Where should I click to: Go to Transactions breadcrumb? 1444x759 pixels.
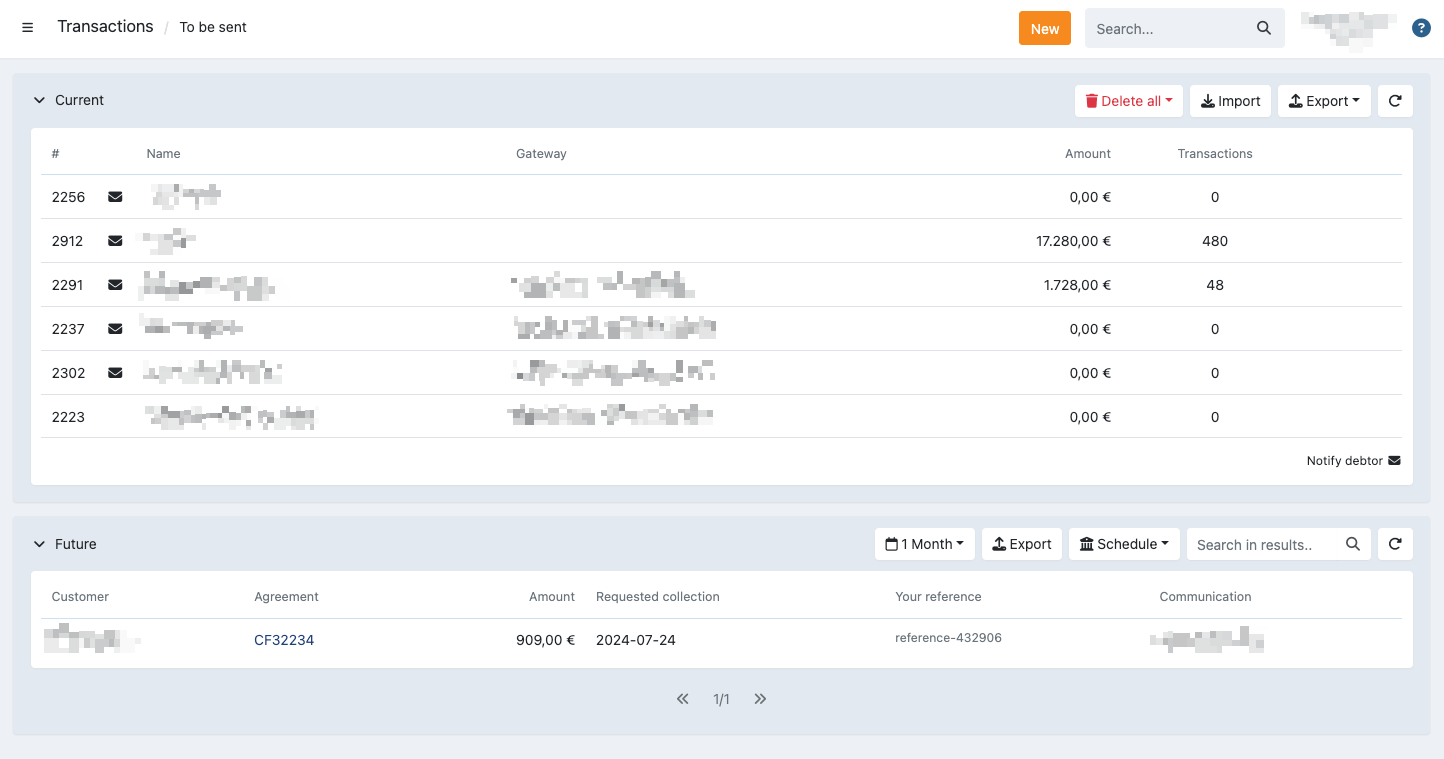click(x=105, y=27)
